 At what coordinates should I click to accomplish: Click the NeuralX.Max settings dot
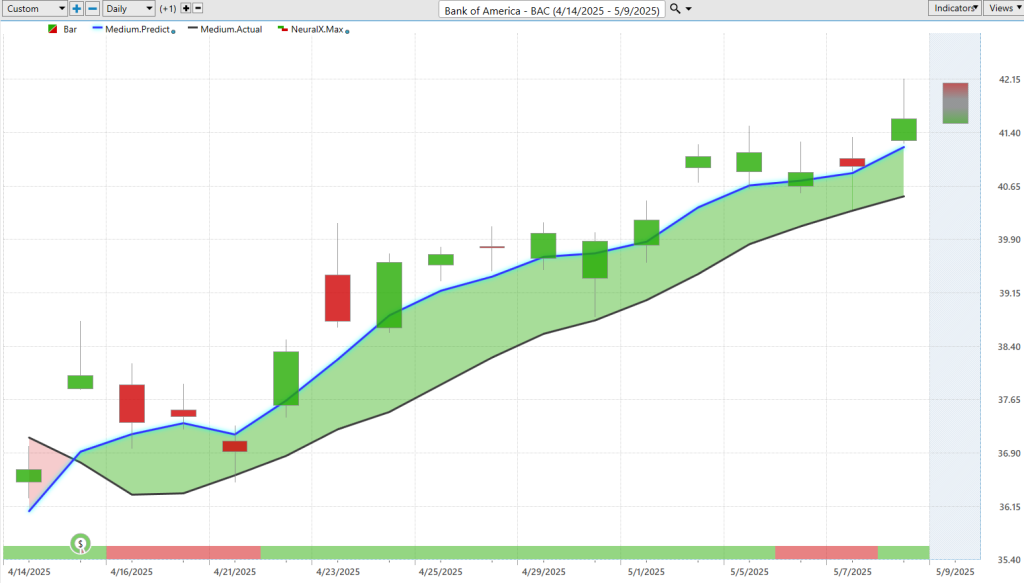[x=347, y=31]
